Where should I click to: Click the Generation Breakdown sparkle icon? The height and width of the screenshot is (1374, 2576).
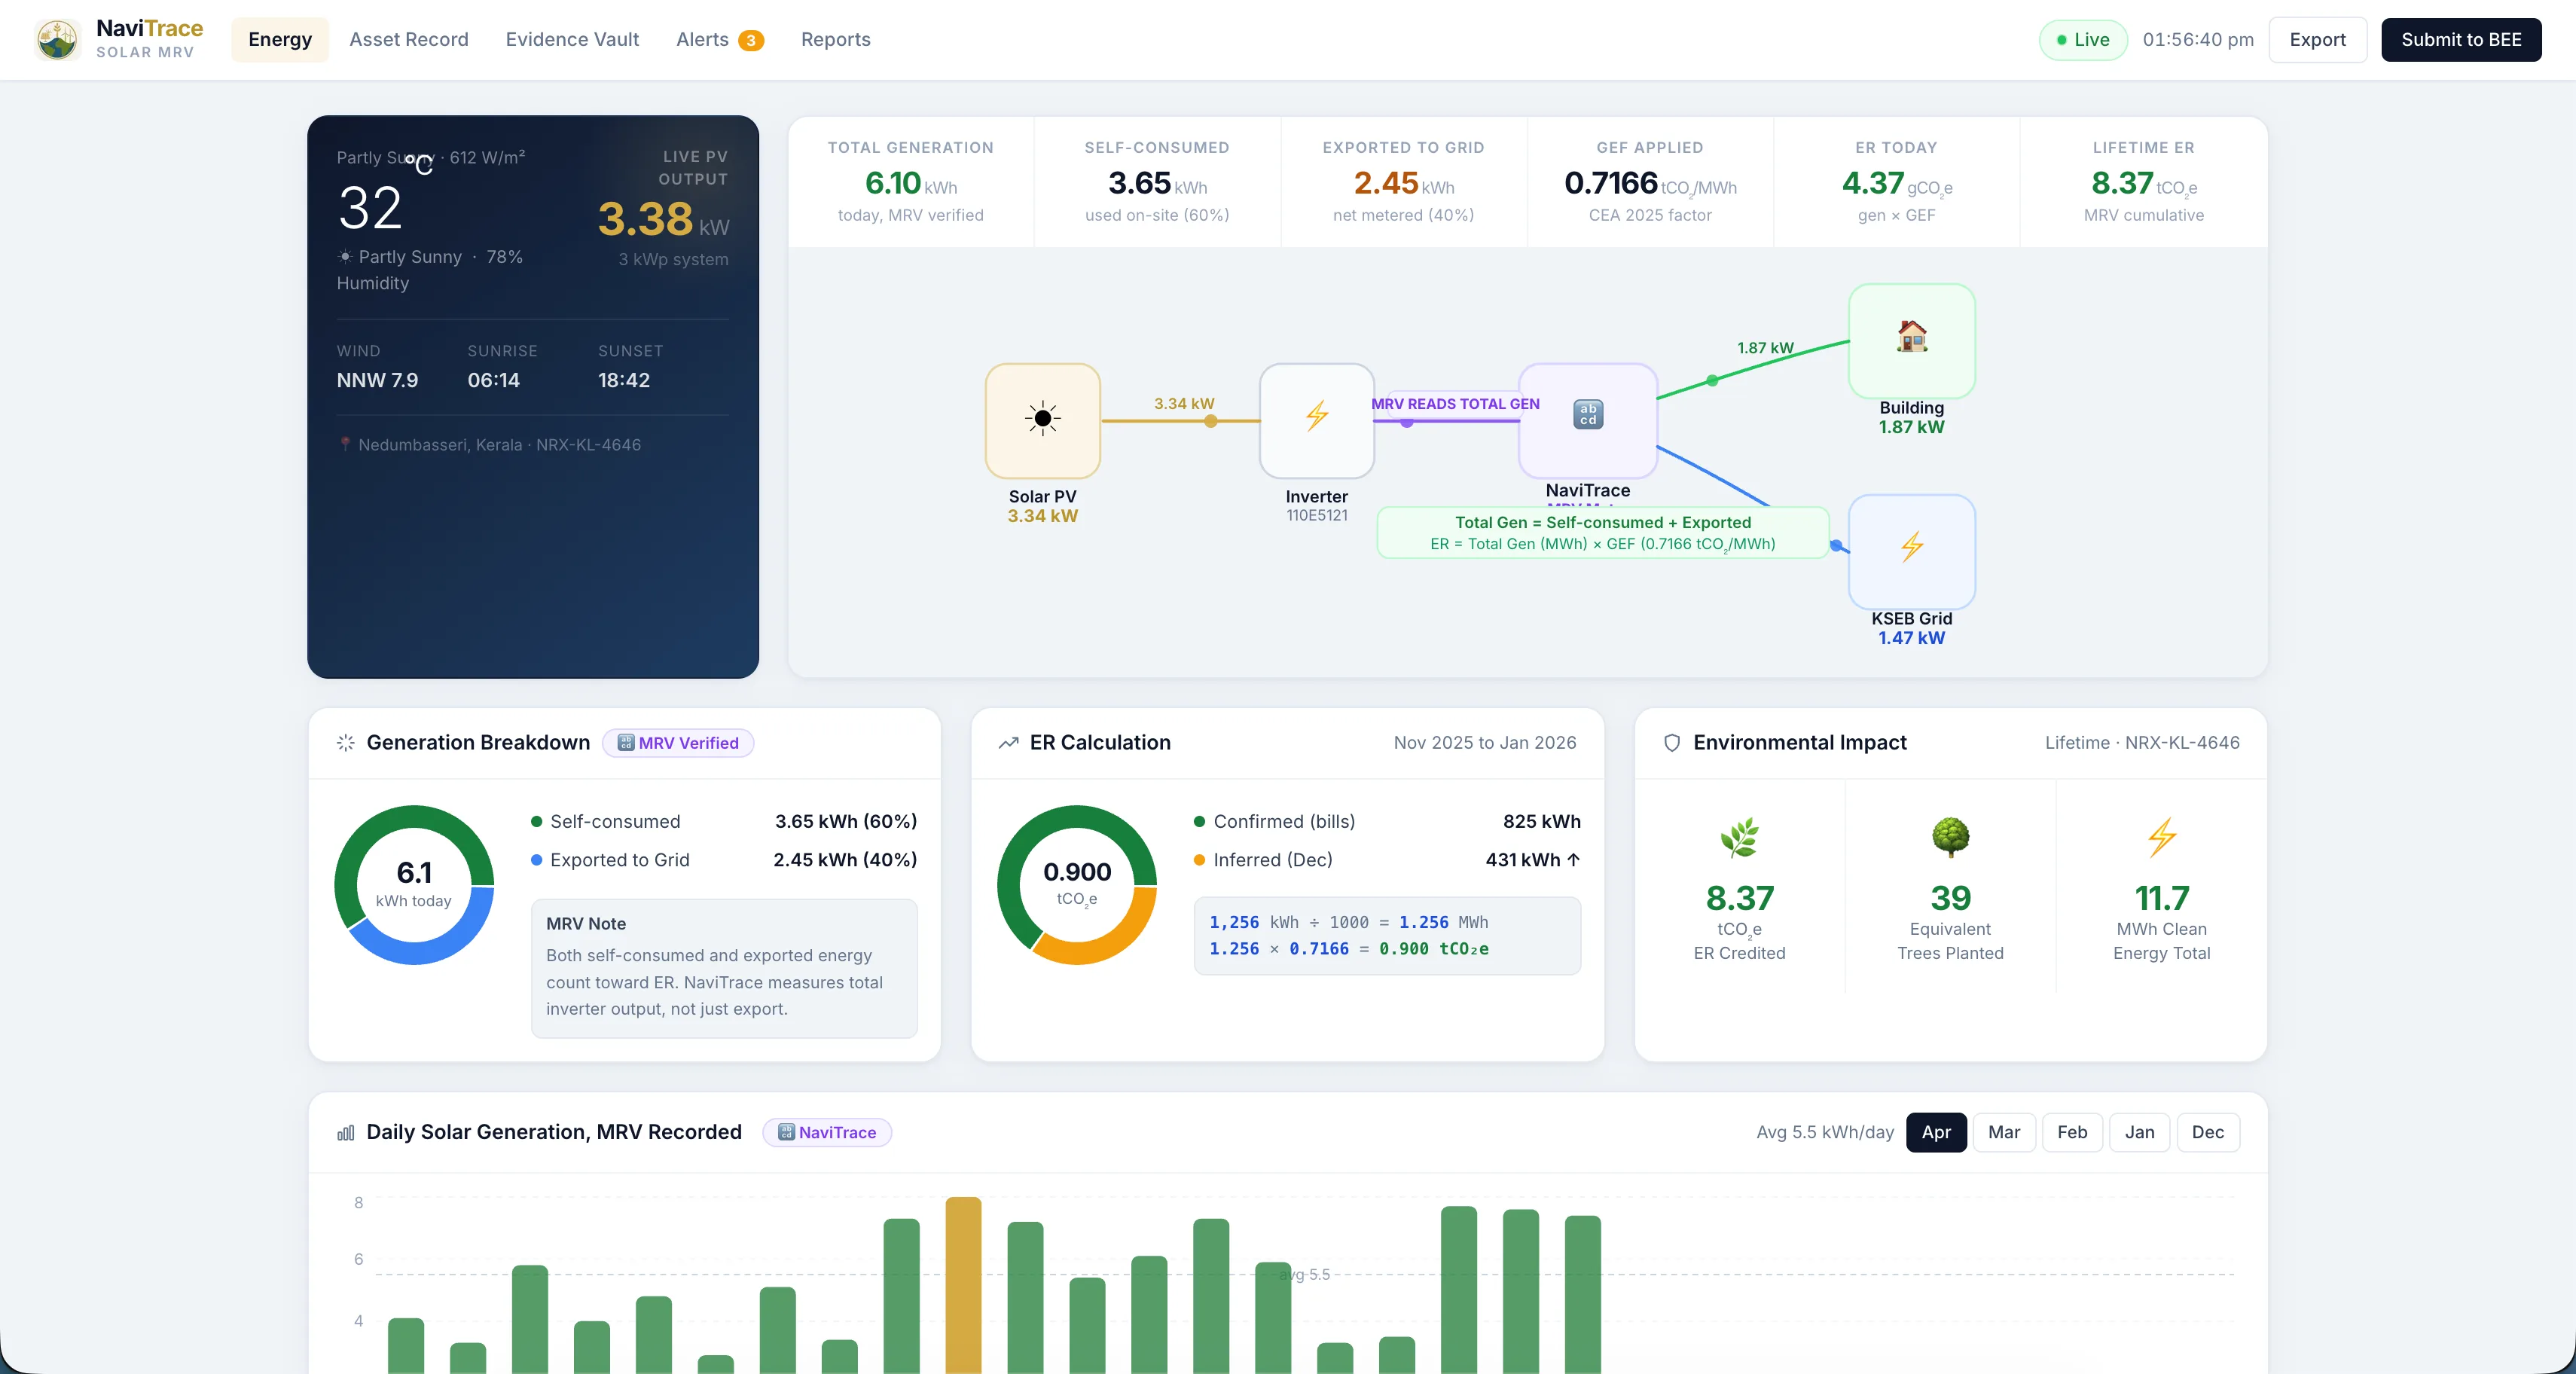point(346,743)
